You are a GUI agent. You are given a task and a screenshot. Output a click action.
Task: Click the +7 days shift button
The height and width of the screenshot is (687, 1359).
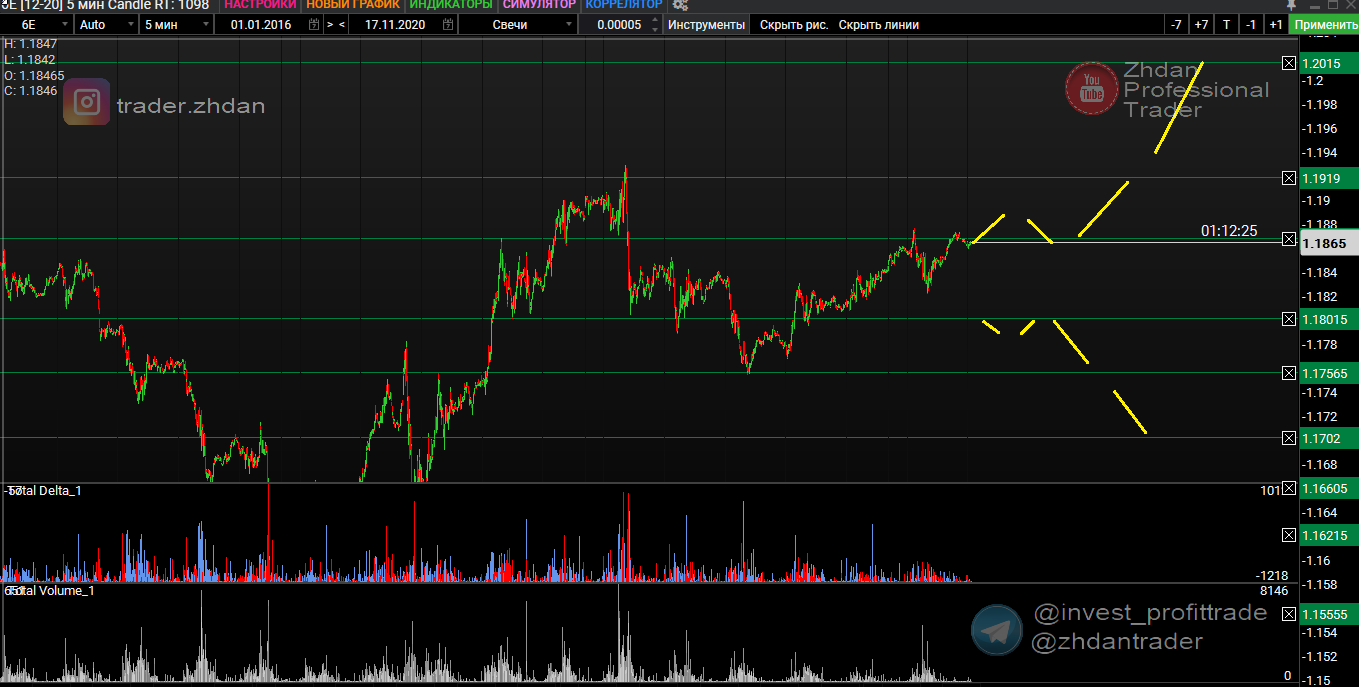(x=1201, y=24)
